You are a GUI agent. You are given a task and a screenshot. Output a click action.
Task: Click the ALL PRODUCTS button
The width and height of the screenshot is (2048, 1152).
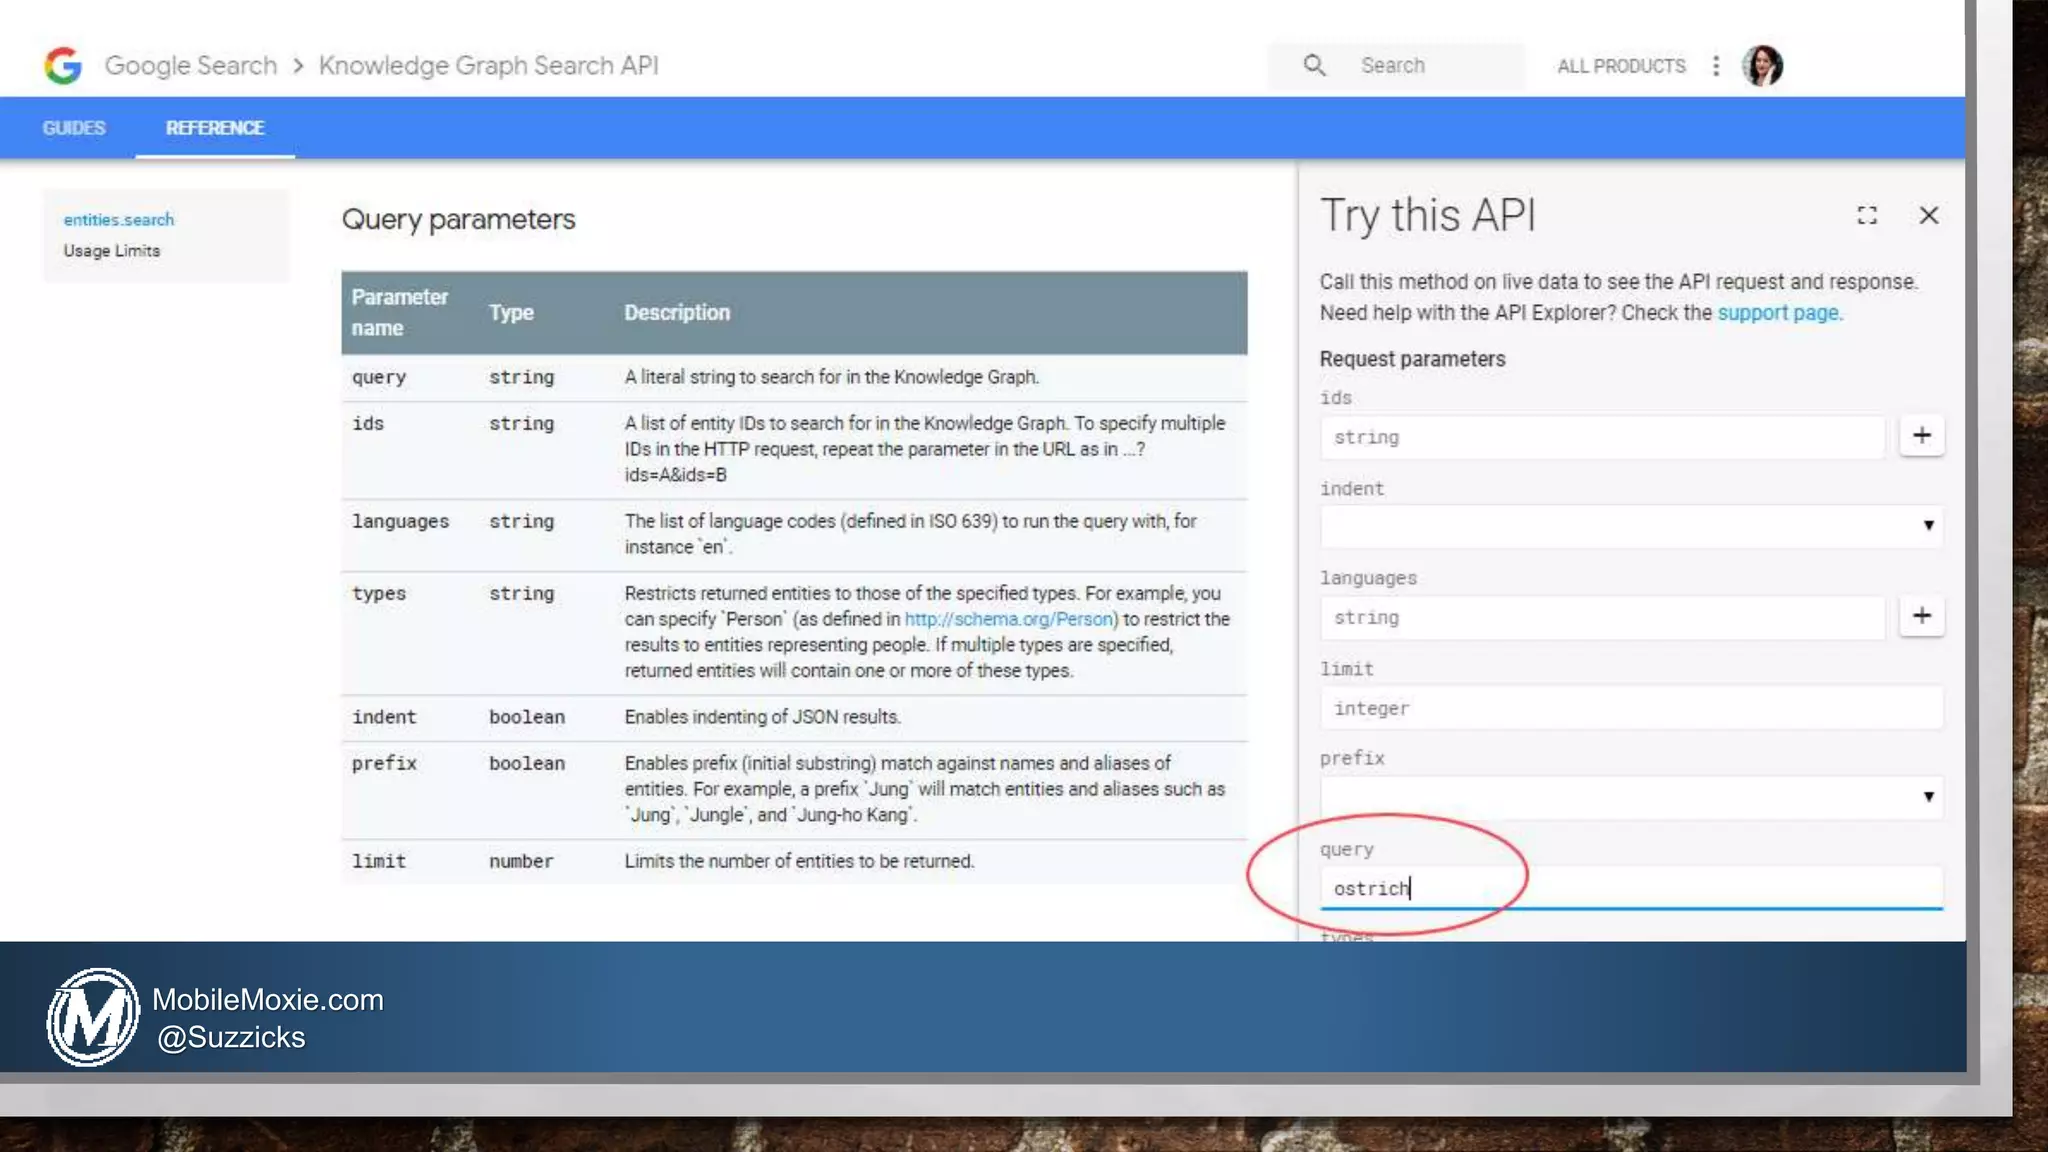[x=1621, y=66]
